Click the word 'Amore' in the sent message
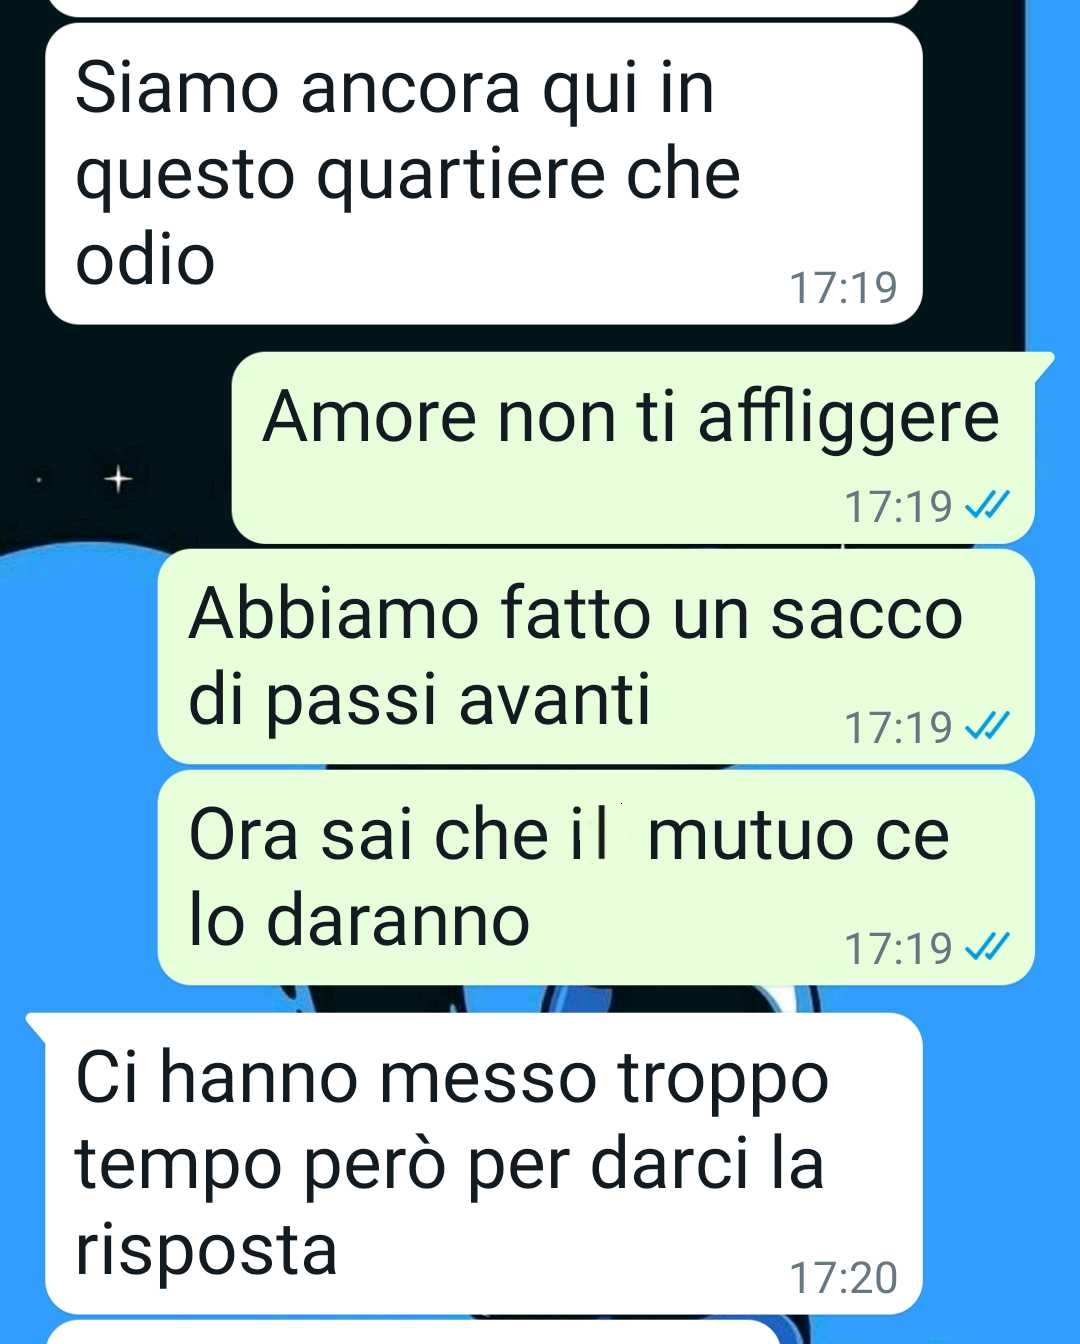This screenshot has width=1080, height=1344. (370, 417)
